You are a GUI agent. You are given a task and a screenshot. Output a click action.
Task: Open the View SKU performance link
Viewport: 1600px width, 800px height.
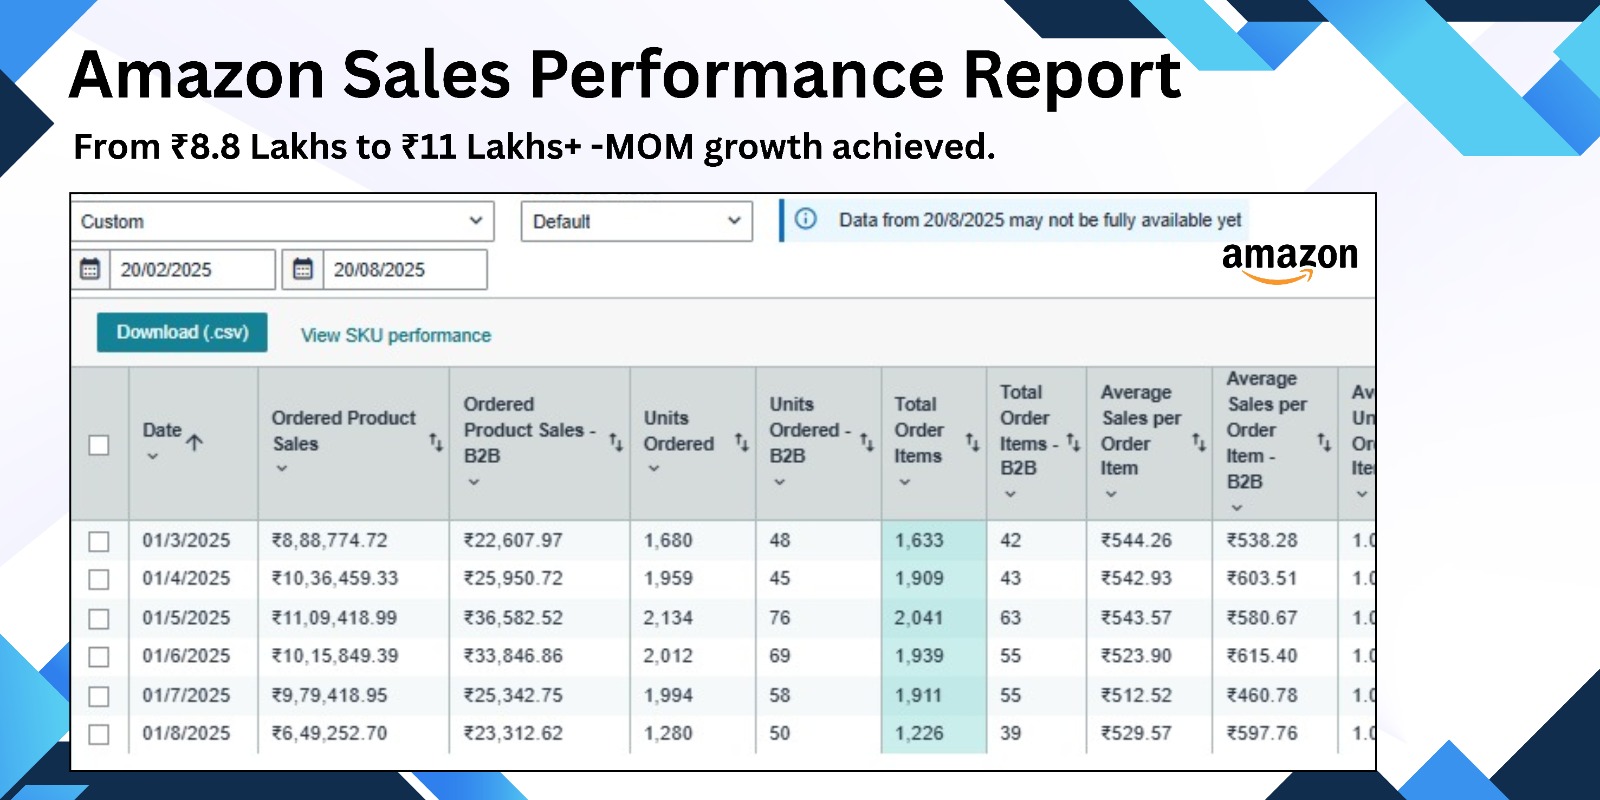tap(396, 335)
